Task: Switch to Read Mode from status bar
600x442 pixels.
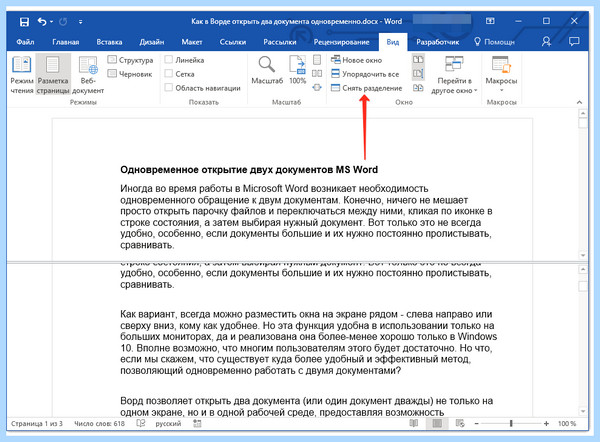Action: click(414, 423)
